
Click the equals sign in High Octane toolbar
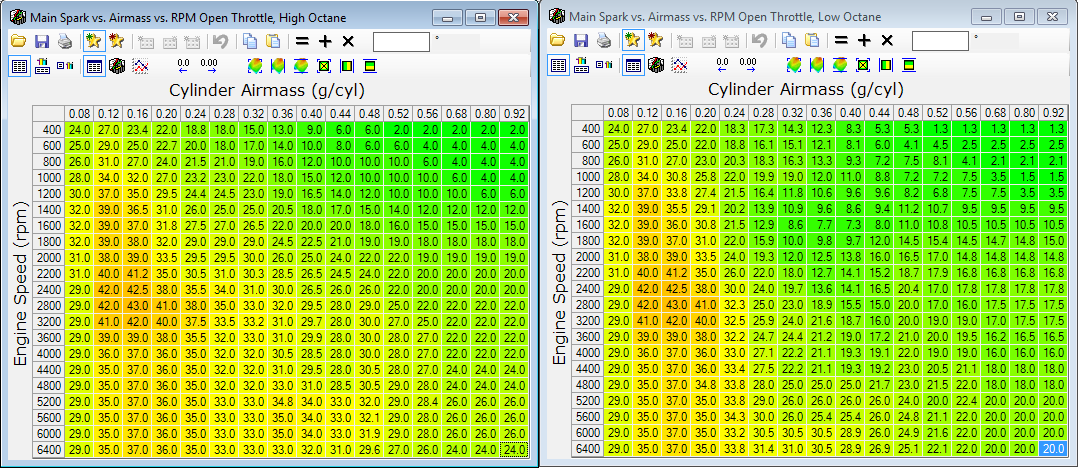pyautogui.click(x=301, y=41)
